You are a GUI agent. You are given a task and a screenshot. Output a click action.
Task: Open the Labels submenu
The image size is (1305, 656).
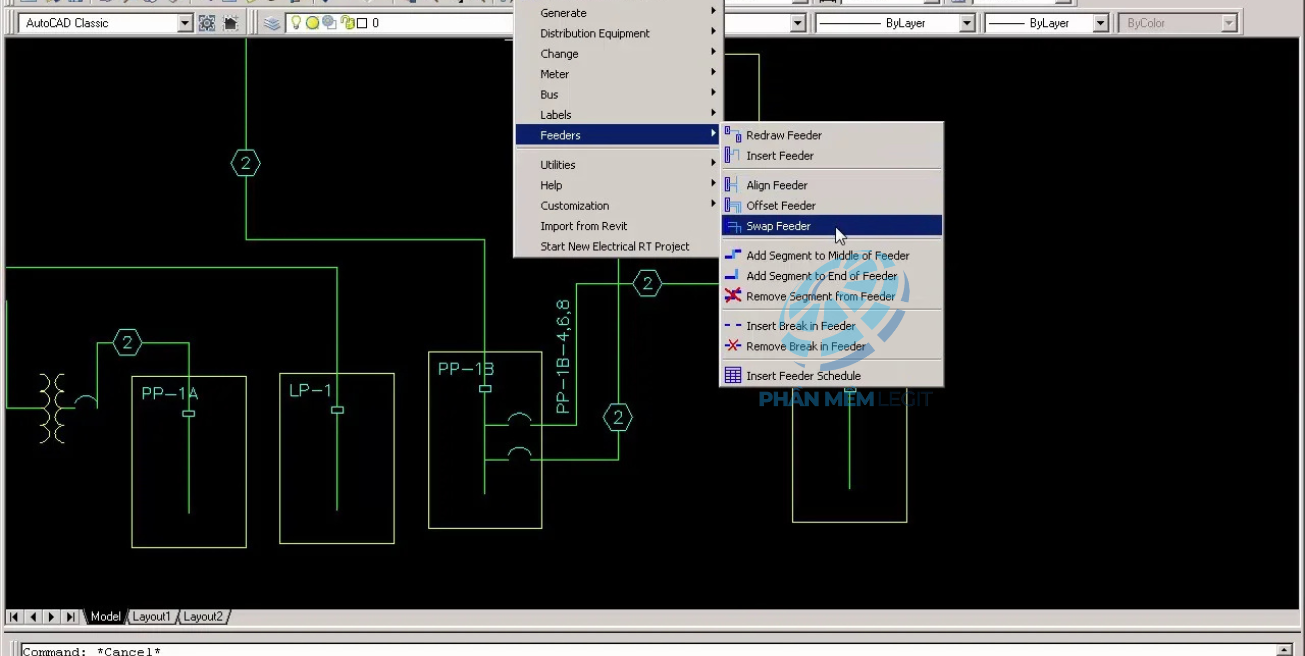click(618, 115)
